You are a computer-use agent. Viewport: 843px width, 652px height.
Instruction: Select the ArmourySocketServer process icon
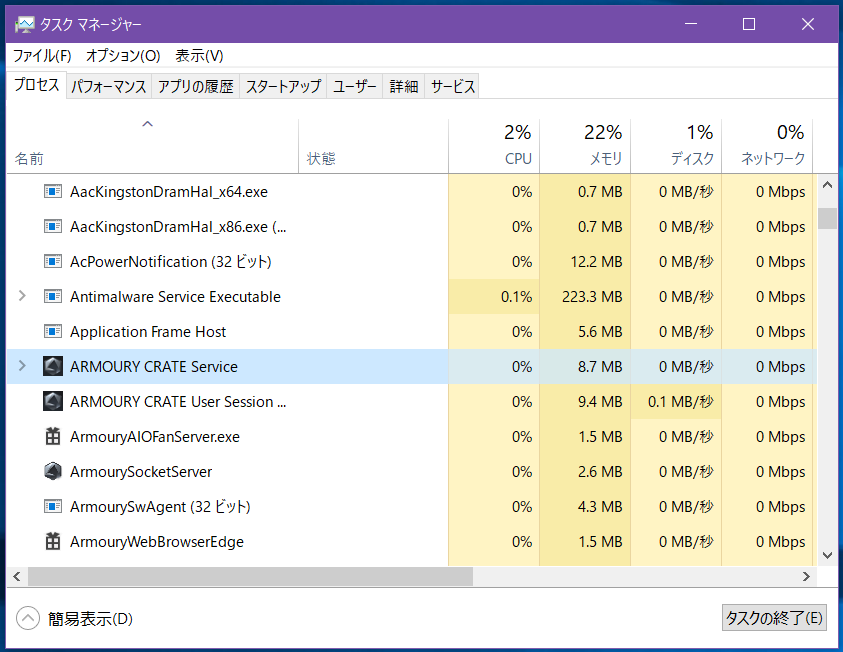(53, 471)
